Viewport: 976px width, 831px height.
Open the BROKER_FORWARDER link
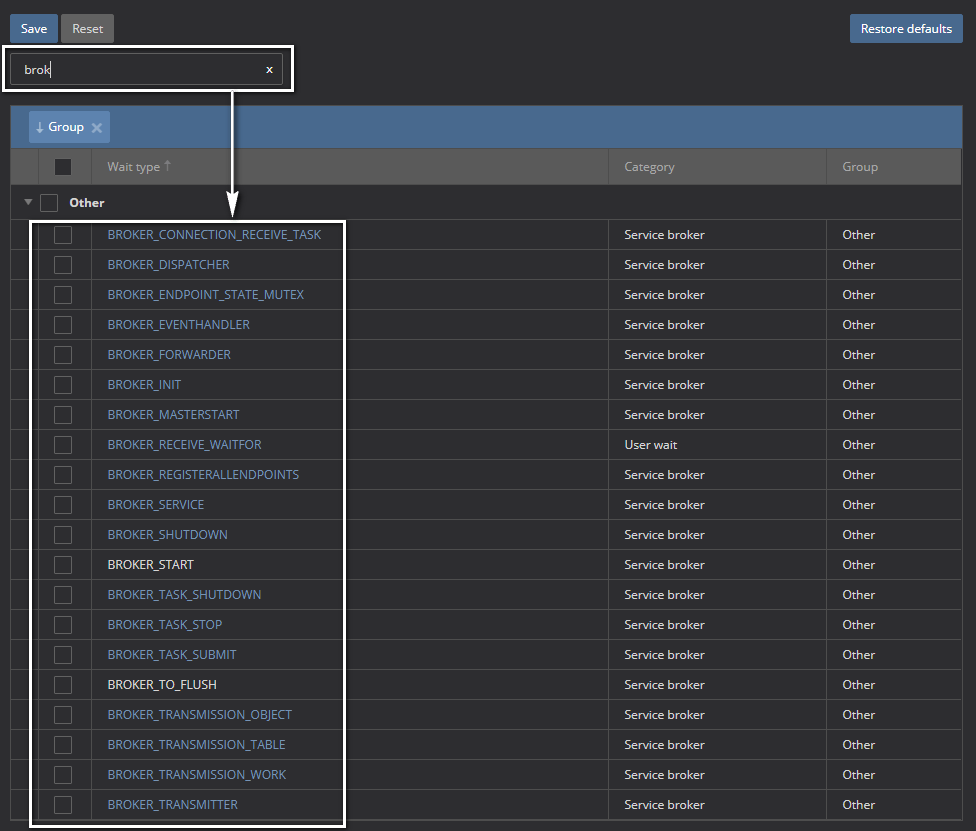click(x=169, y=355)
